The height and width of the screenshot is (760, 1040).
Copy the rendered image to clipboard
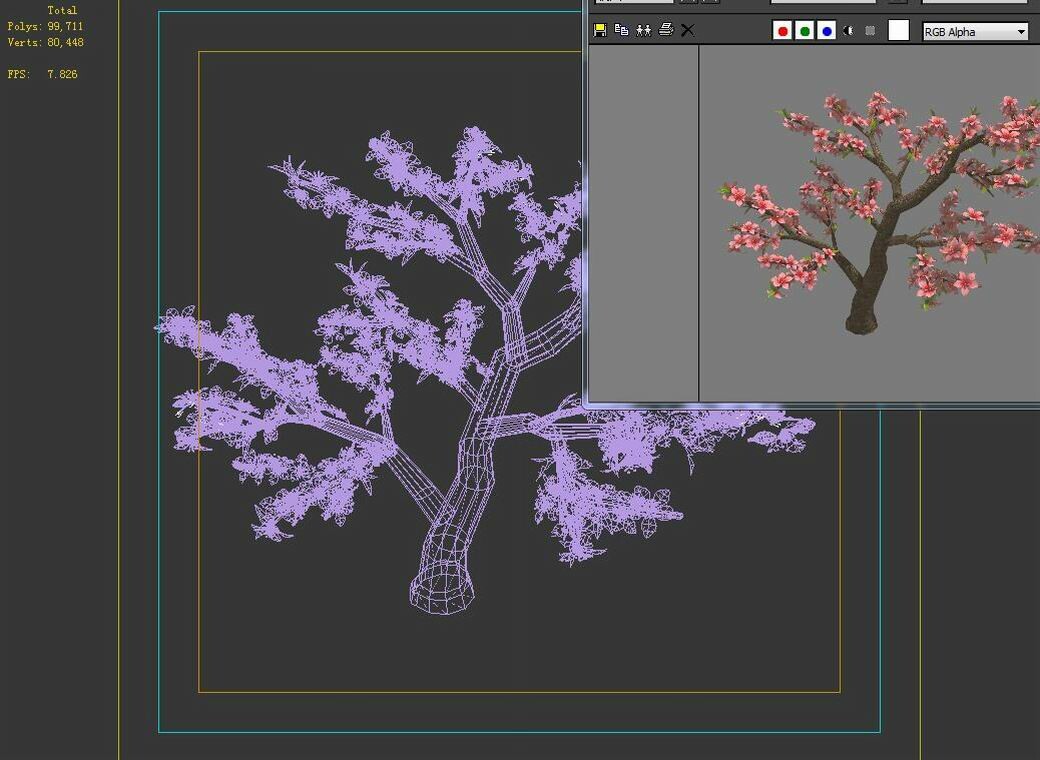pos(621,31)
